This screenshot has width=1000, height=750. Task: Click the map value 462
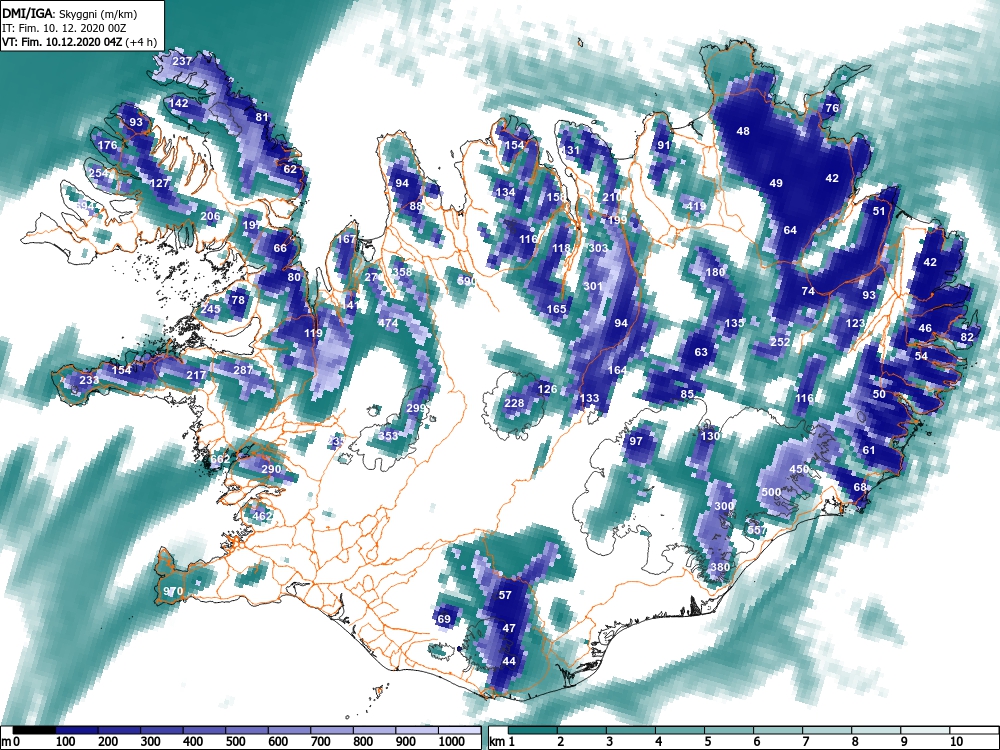pyautogui.click(x=262, y=516)
